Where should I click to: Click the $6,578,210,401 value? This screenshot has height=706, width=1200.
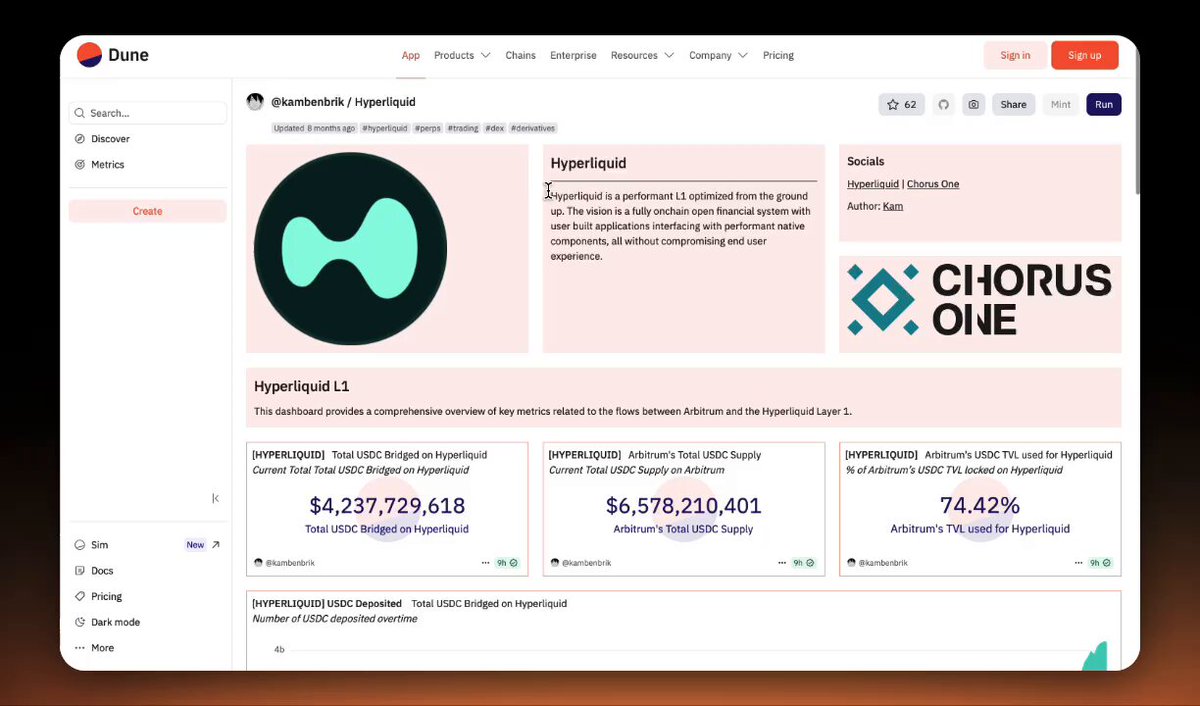point(684,506)
